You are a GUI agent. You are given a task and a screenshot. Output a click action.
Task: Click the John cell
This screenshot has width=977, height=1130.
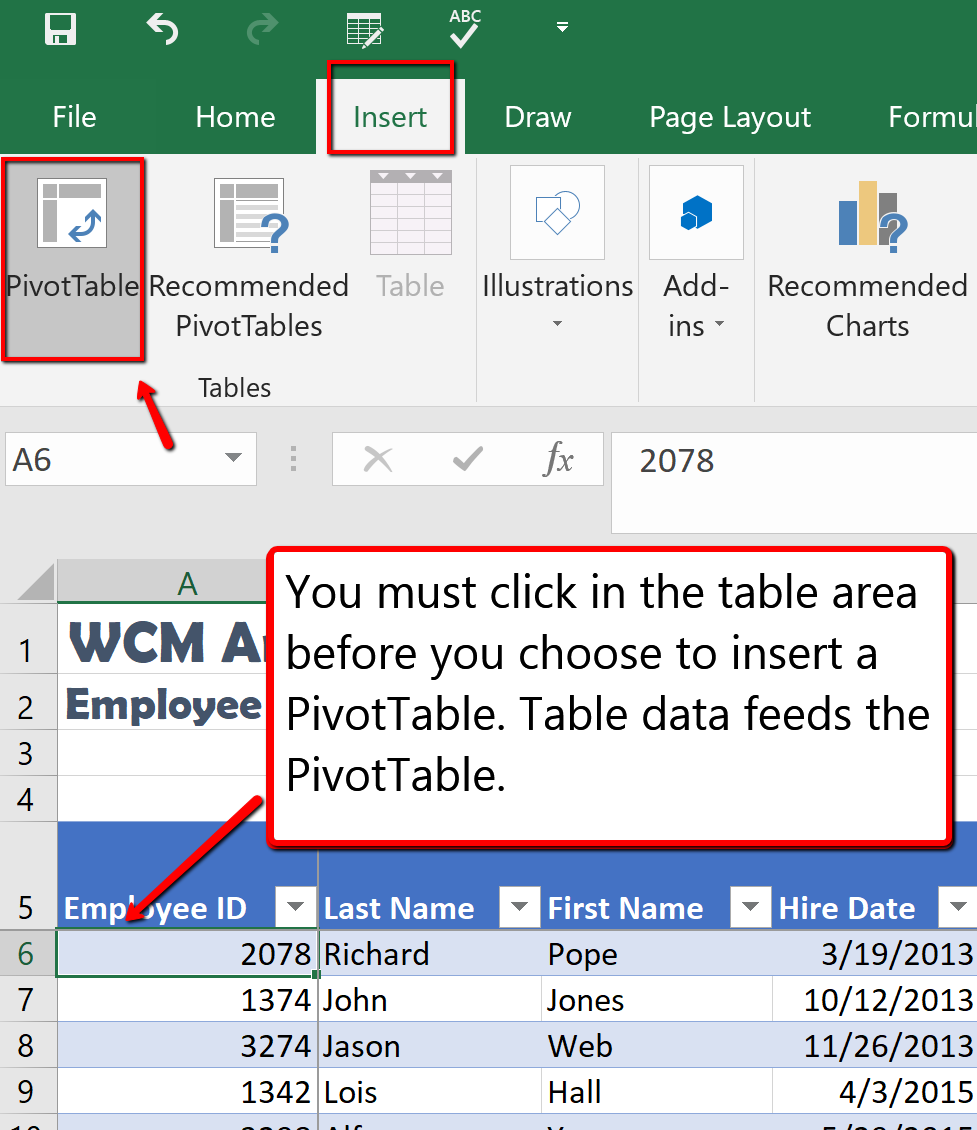pos(429,1000)
